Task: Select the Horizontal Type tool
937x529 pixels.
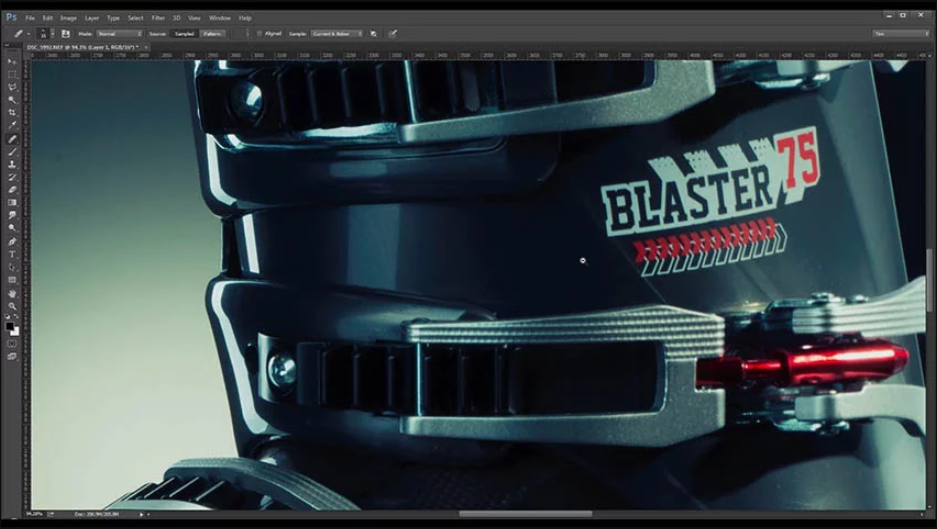Action: (x=12, y=255)
